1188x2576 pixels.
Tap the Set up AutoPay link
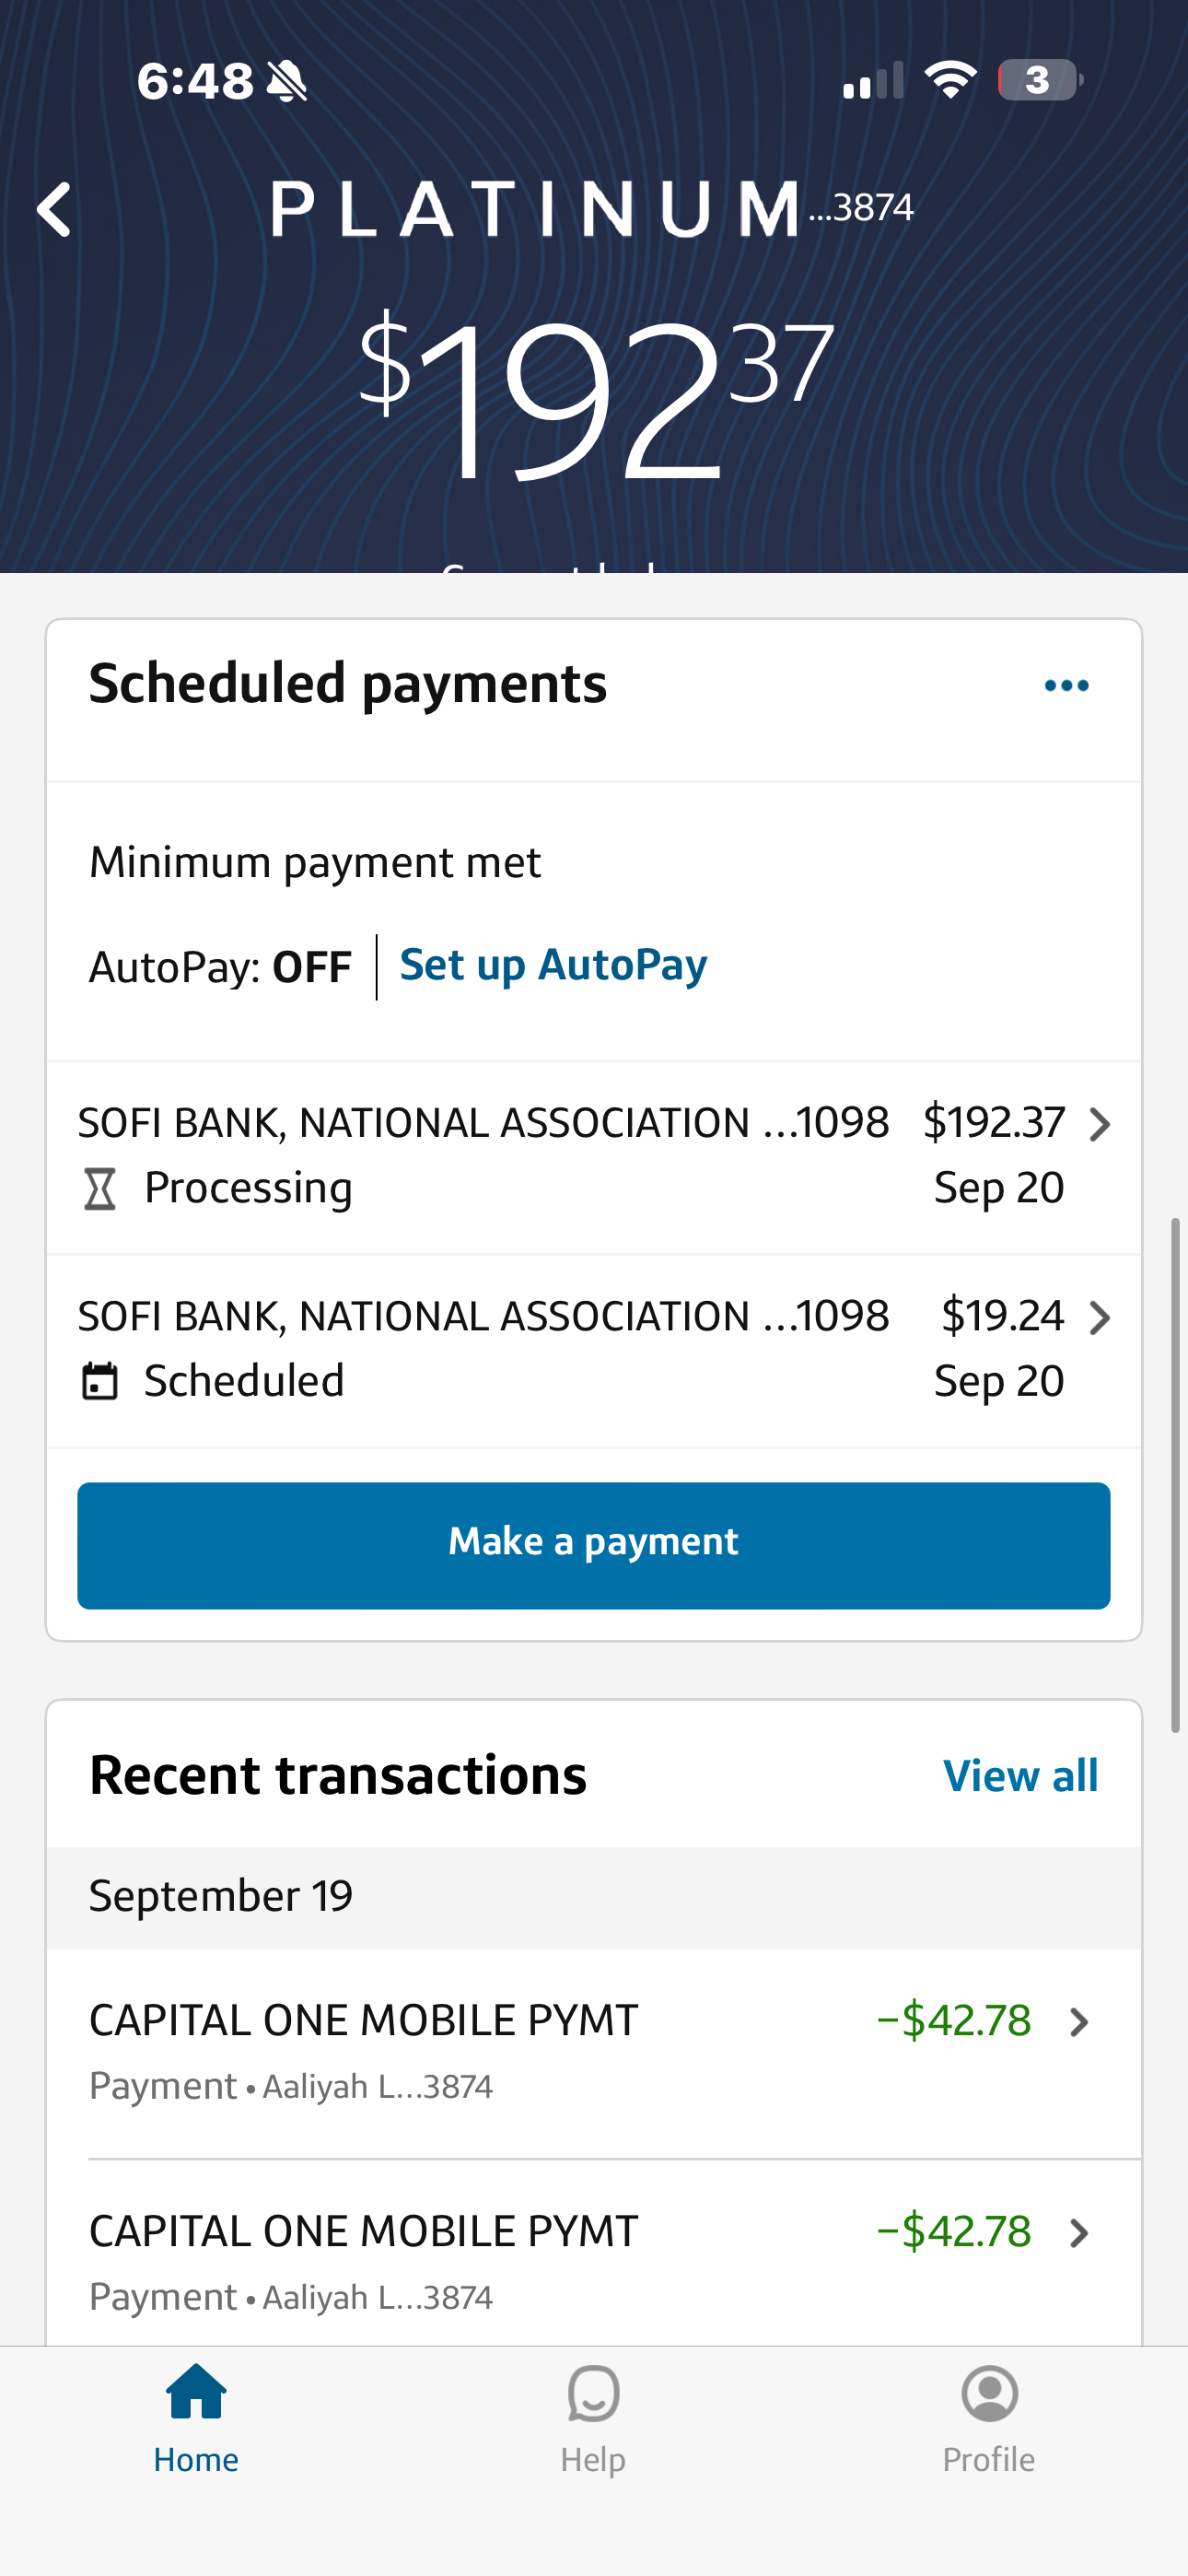[x=553, y=965]
